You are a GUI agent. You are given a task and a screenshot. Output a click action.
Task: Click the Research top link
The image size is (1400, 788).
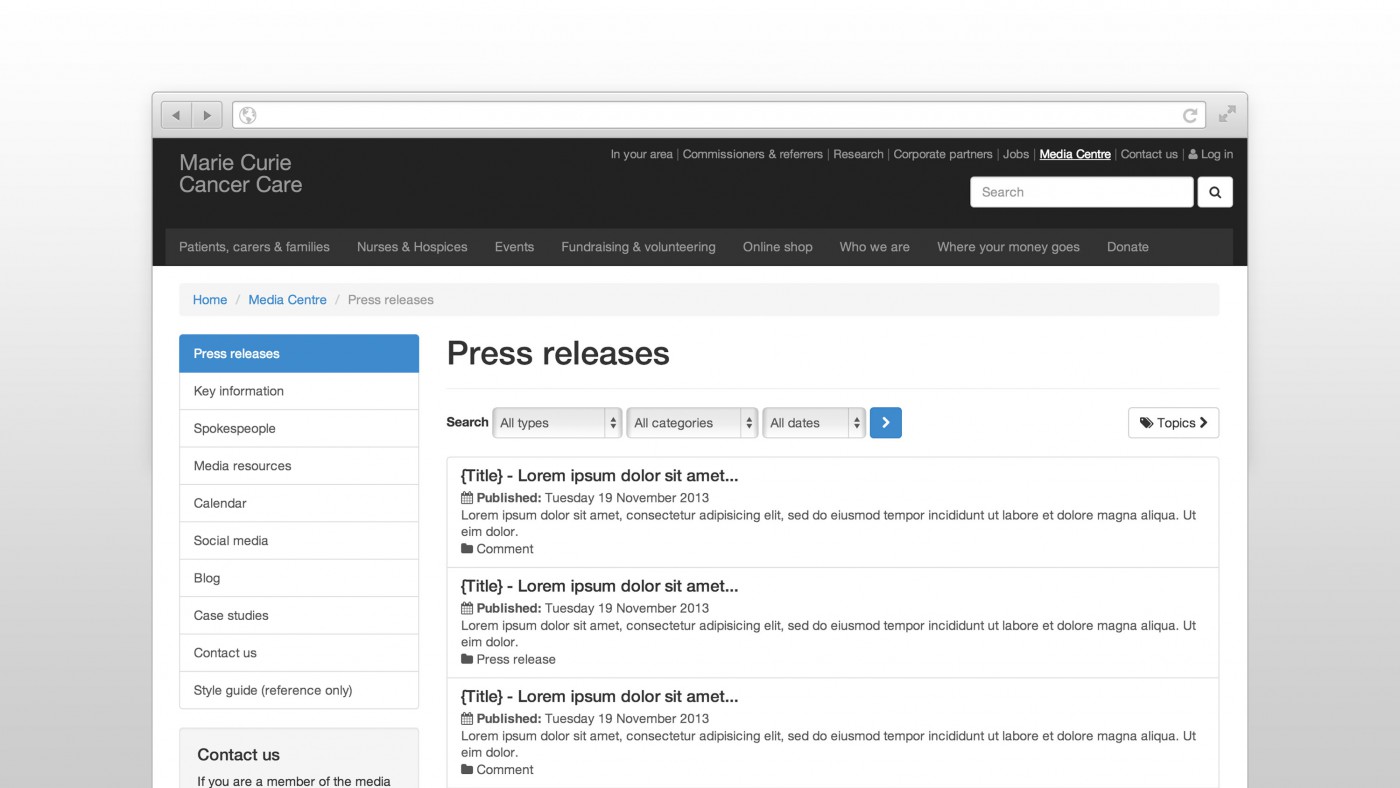click(858, 154)
